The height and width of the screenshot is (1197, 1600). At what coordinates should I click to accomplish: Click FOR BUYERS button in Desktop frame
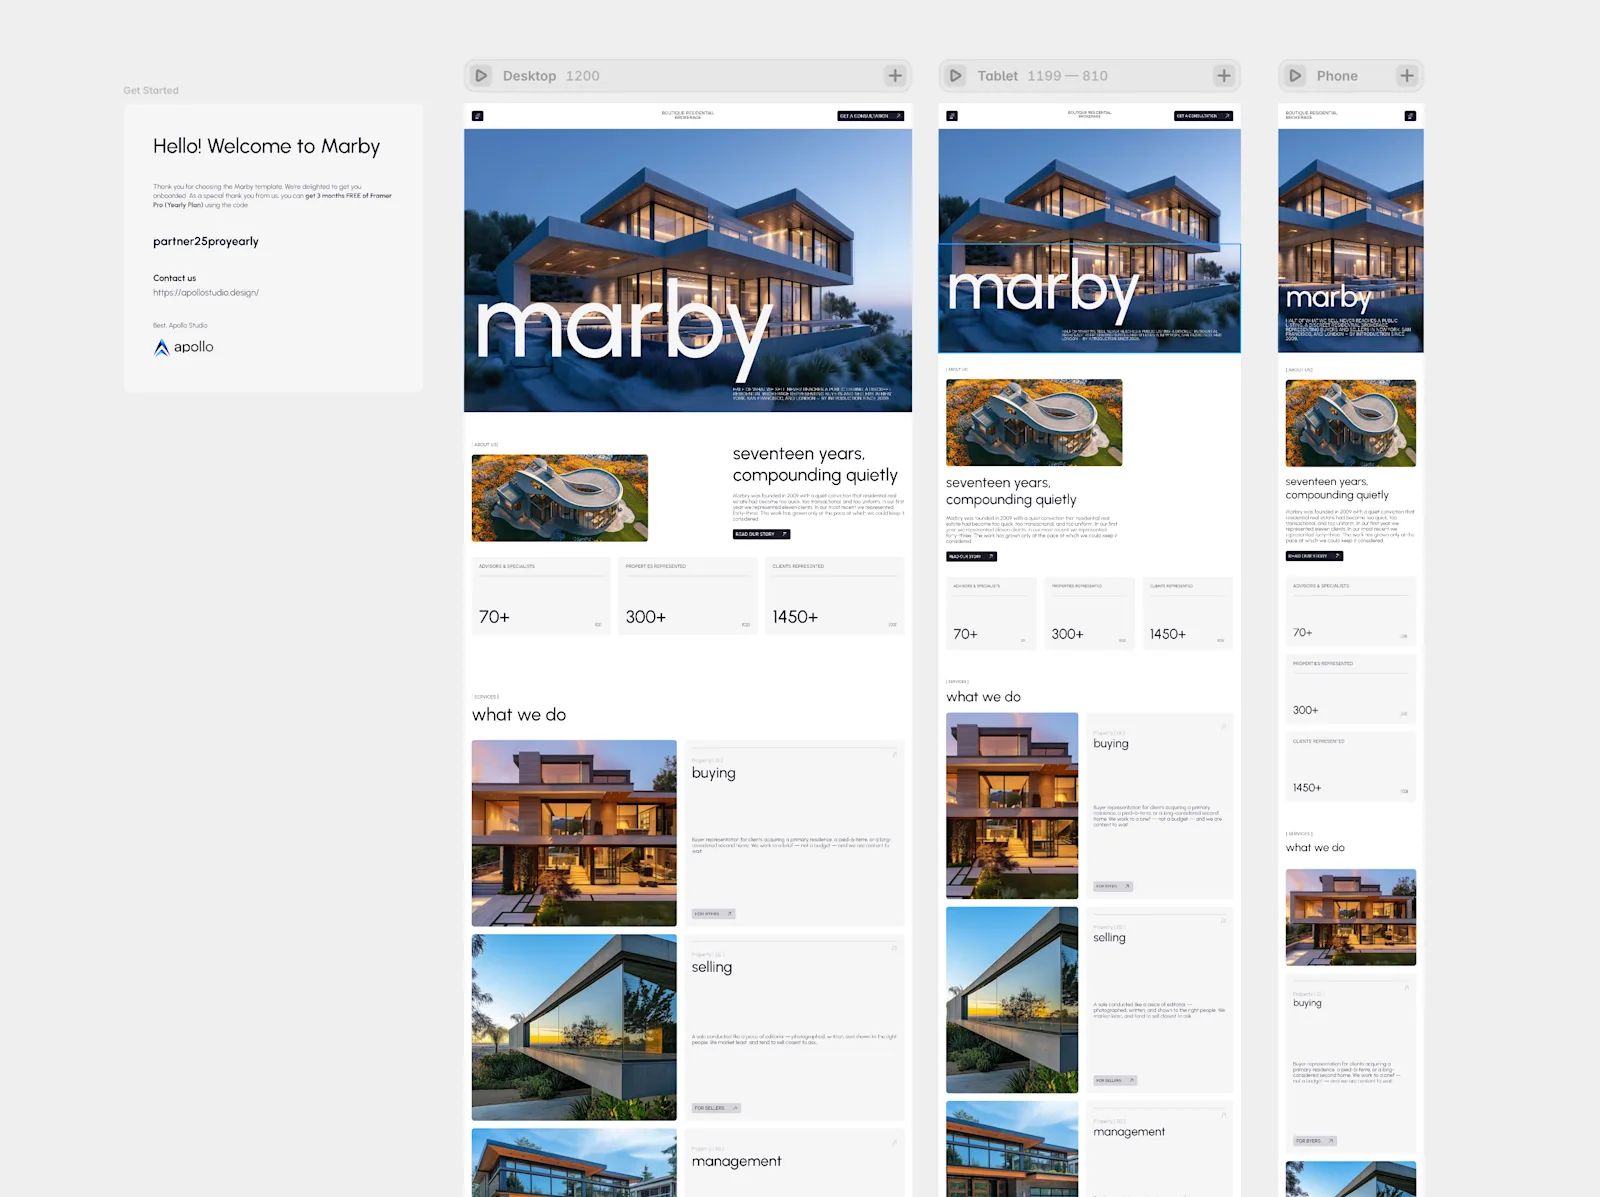pyautogui.click(x=714, y=914)
